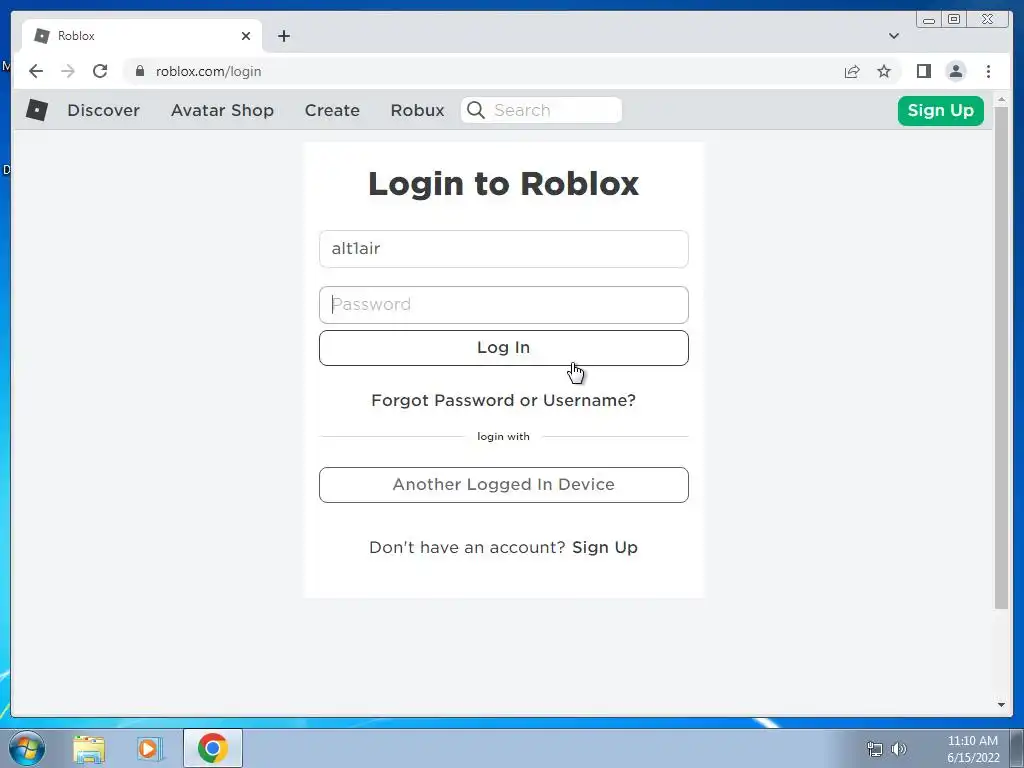Reload the Roblox login page
The image size is (1024, 768).
(100, 71)
